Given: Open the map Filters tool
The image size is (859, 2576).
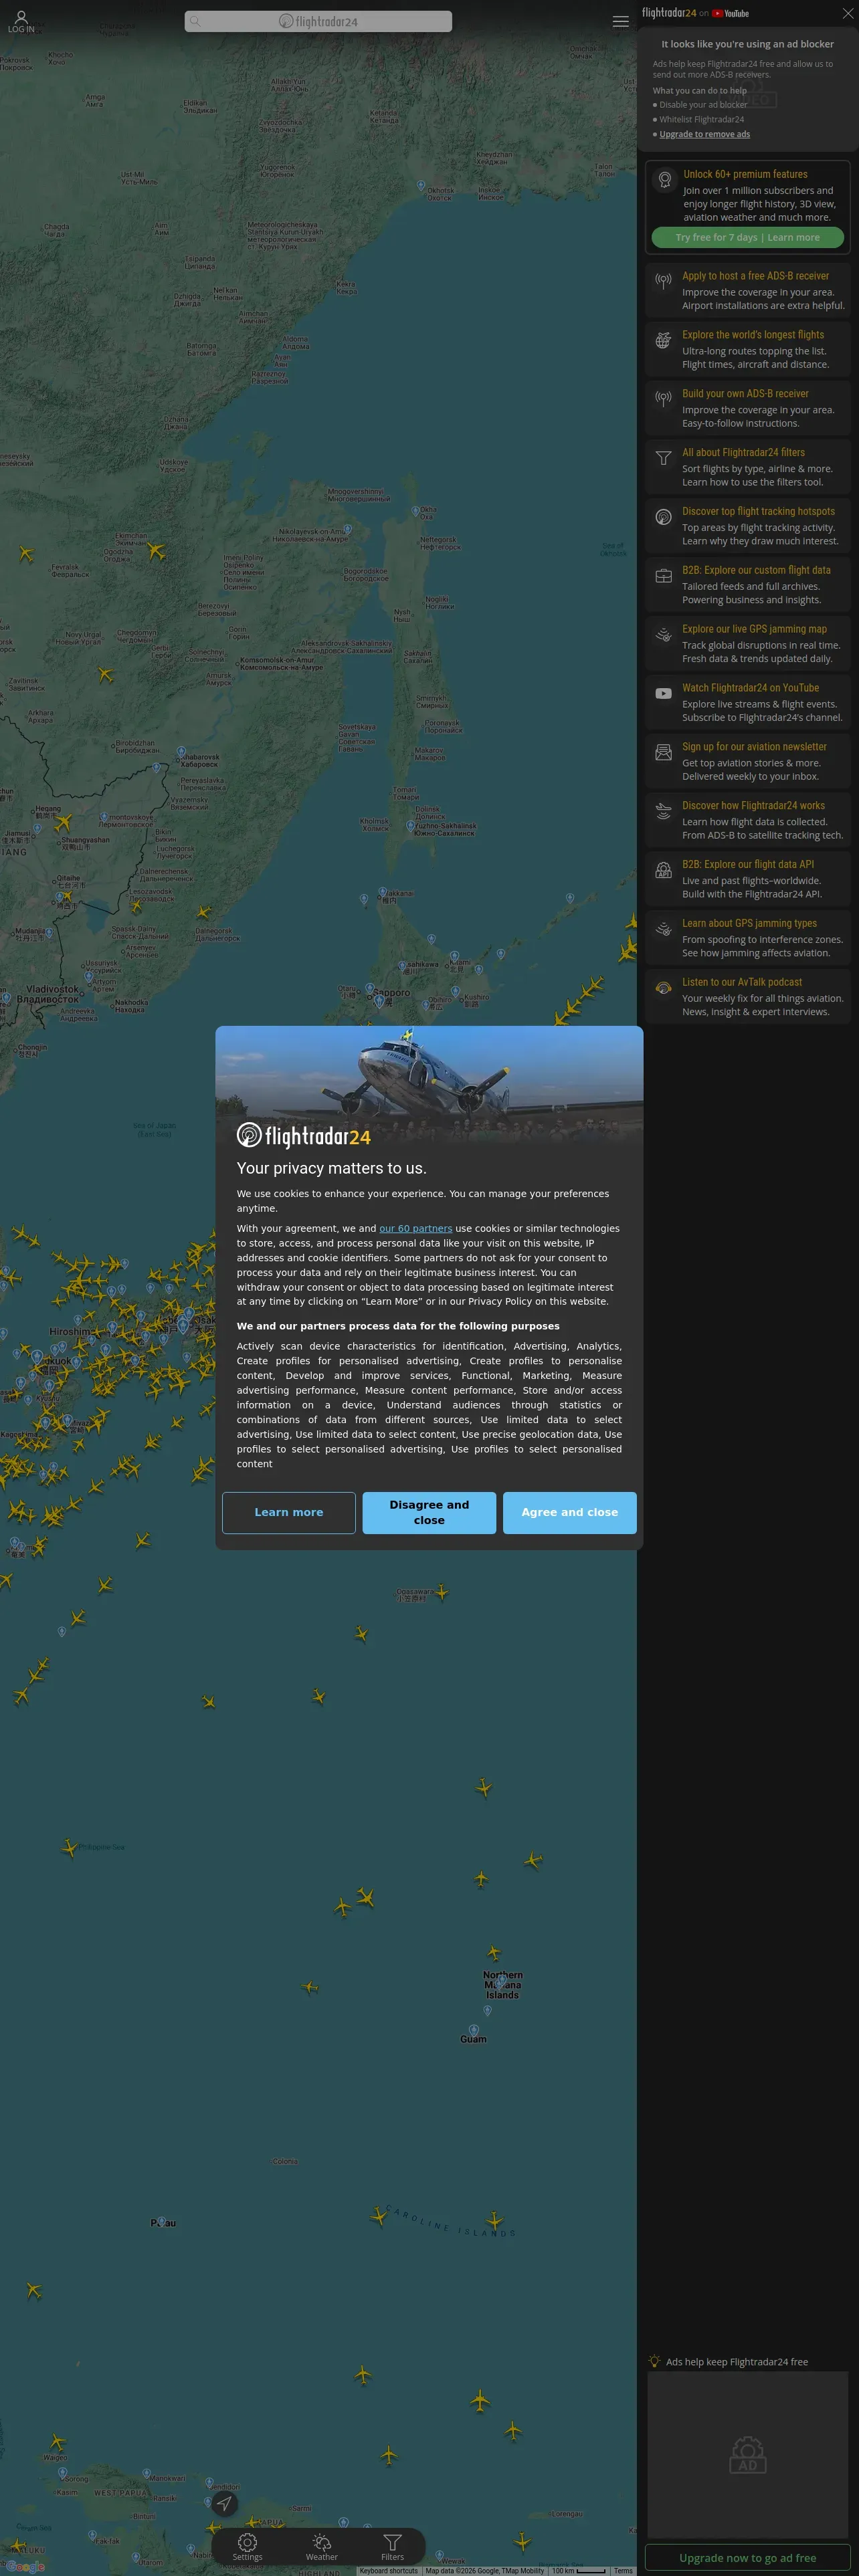Looking at the screenshot, I should coord(393,2547).
